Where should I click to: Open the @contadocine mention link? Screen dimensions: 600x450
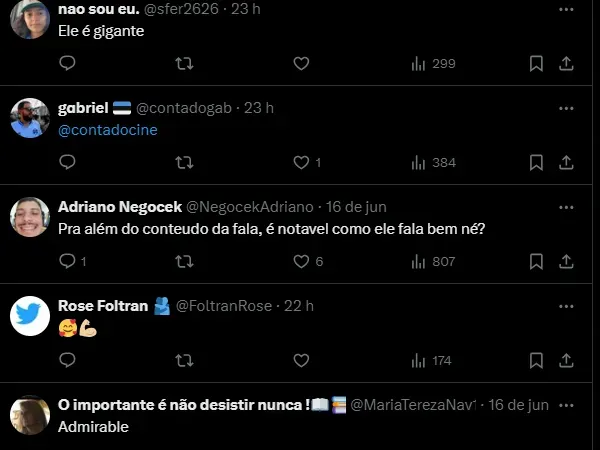(108, 130)
